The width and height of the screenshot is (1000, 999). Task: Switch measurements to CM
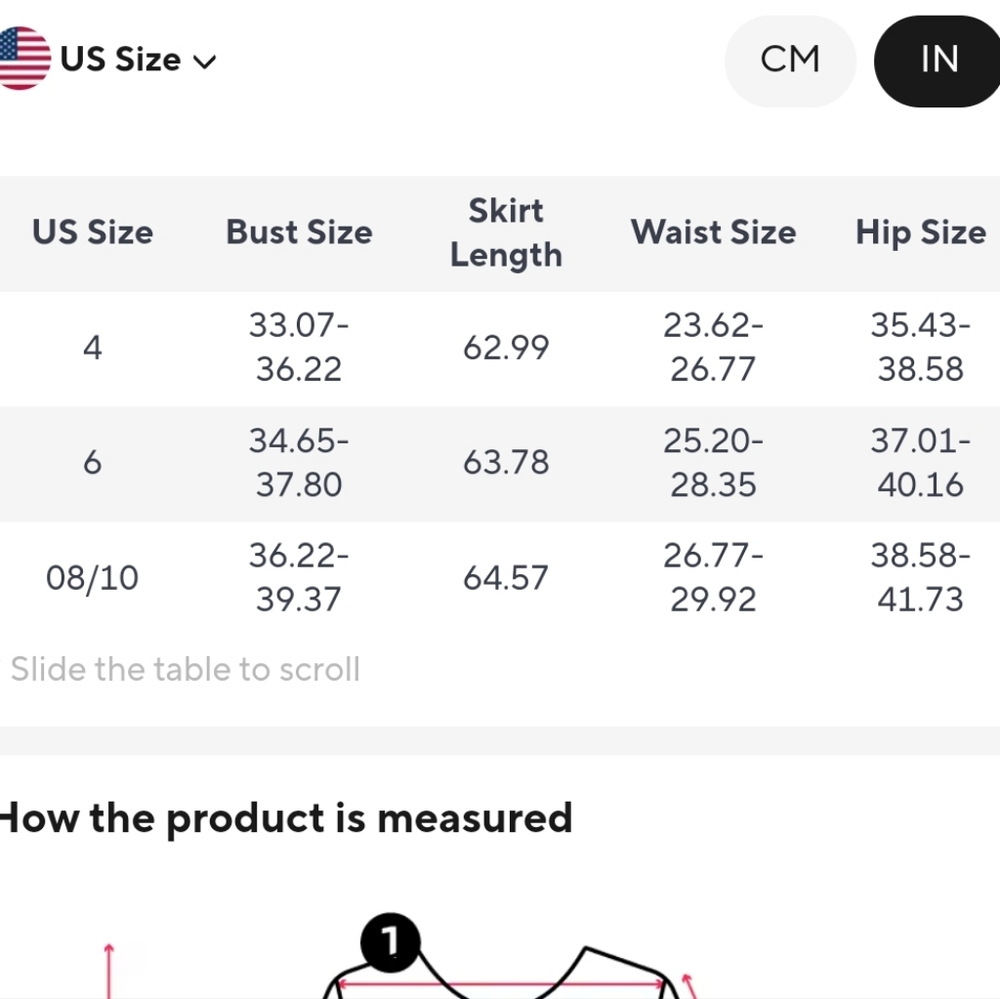pyautogui.click(x=790, y=60)
